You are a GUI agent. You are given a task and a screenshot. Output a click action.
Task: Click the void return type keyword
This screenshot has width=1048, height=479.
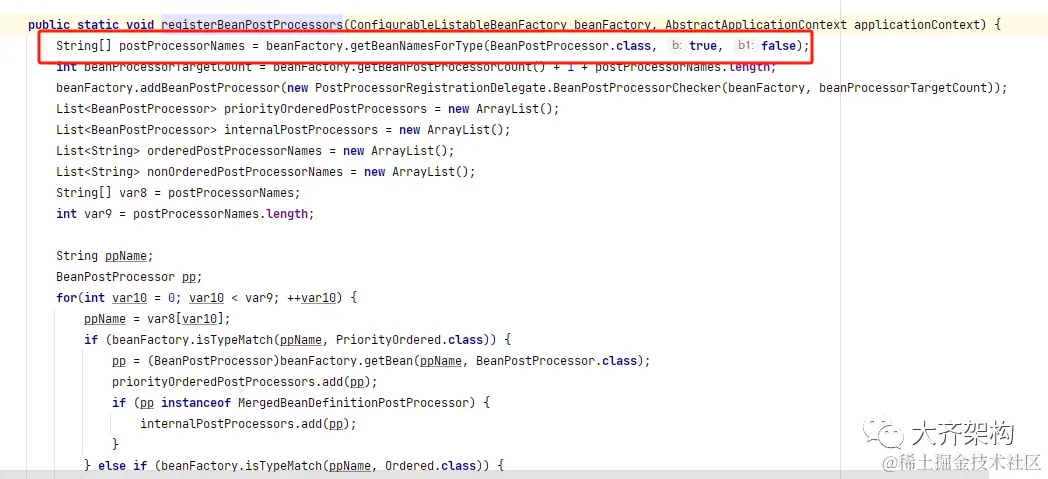tap(140, 25)
